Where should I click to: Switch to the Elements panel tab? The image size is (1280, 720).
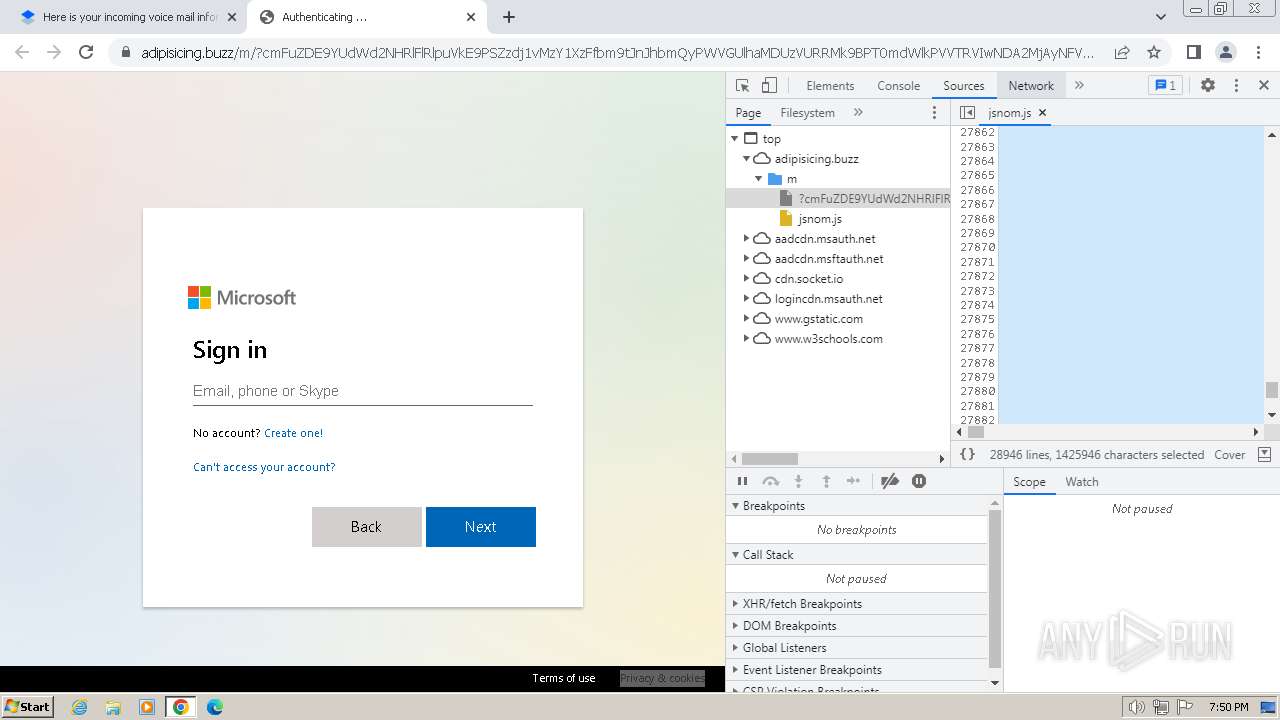pos(830,85)
